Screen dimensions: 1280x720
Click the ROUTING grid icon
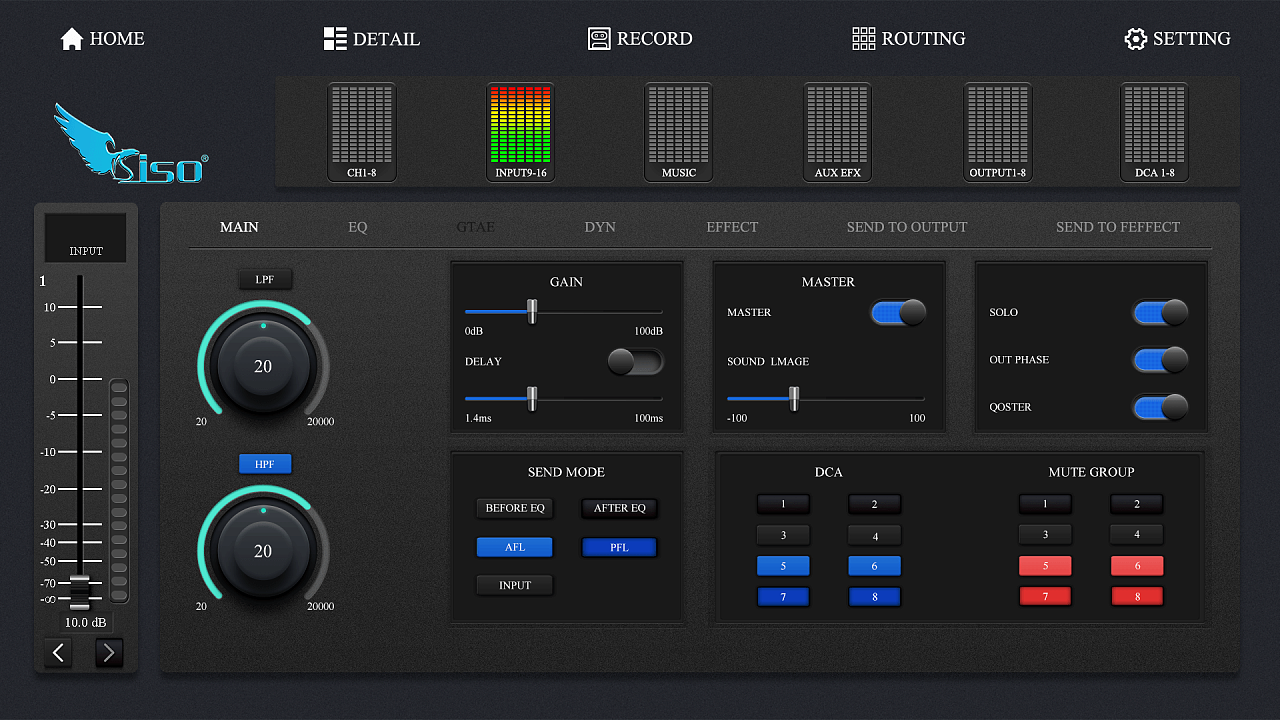[x=863, y=39]
